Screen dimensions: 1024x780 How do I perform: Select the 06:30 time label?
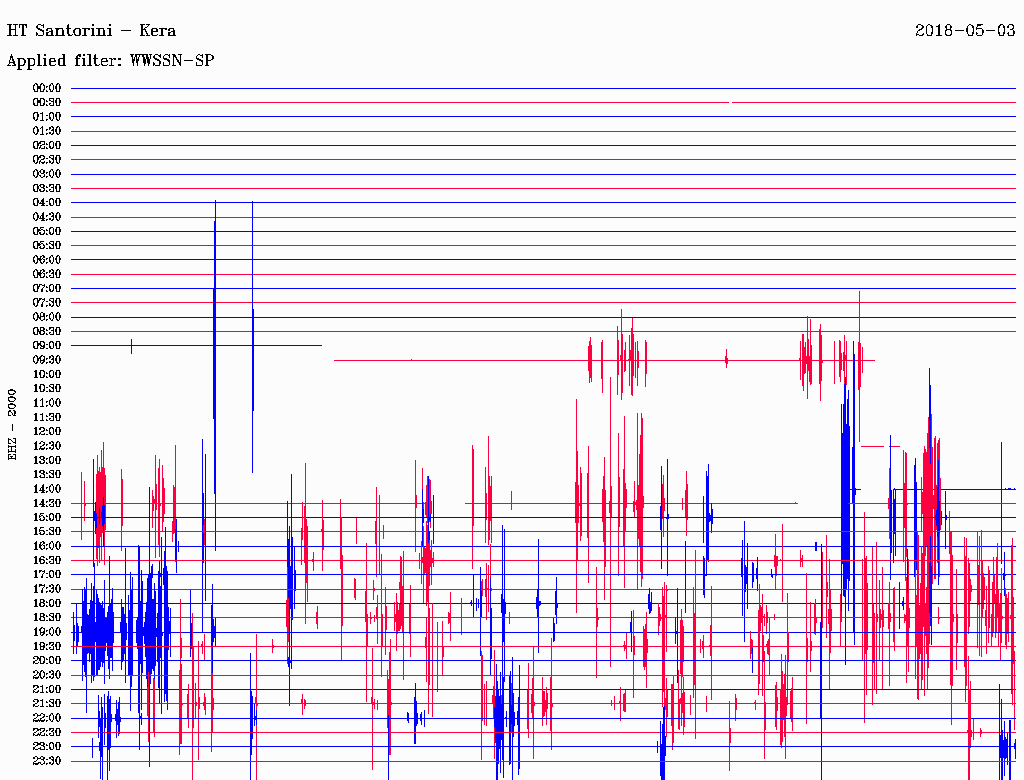pos(47,274)
